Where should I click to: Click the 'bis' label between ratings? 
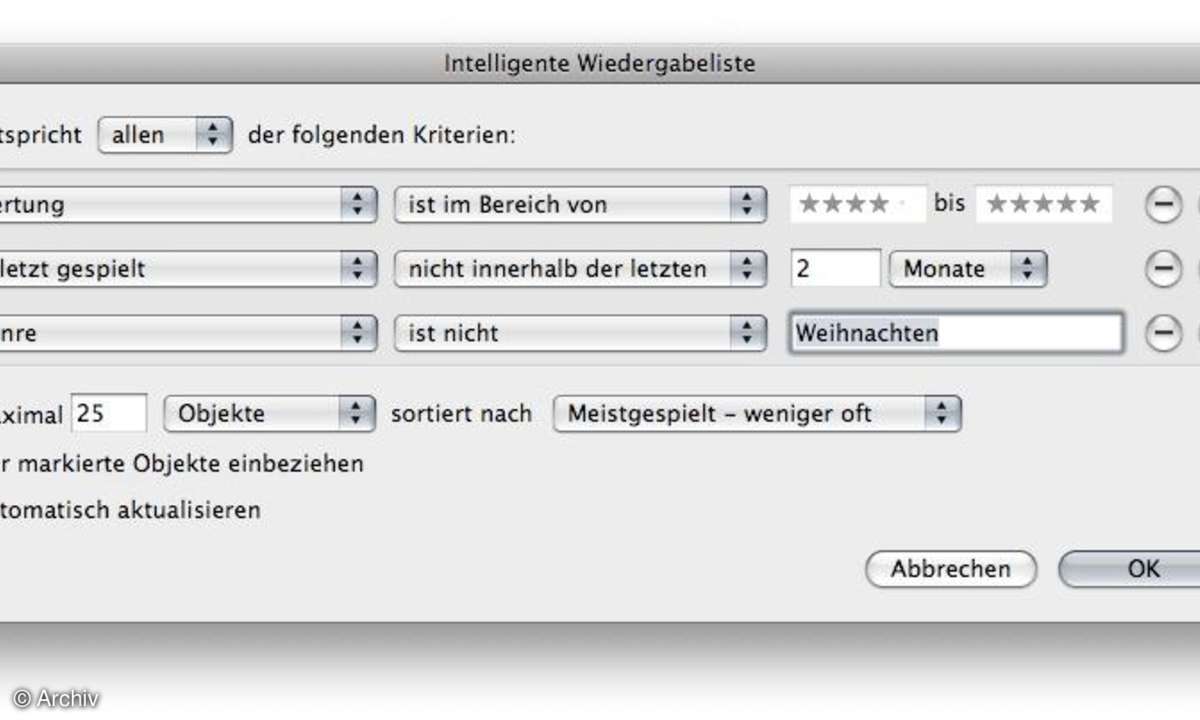coord(950,203)
